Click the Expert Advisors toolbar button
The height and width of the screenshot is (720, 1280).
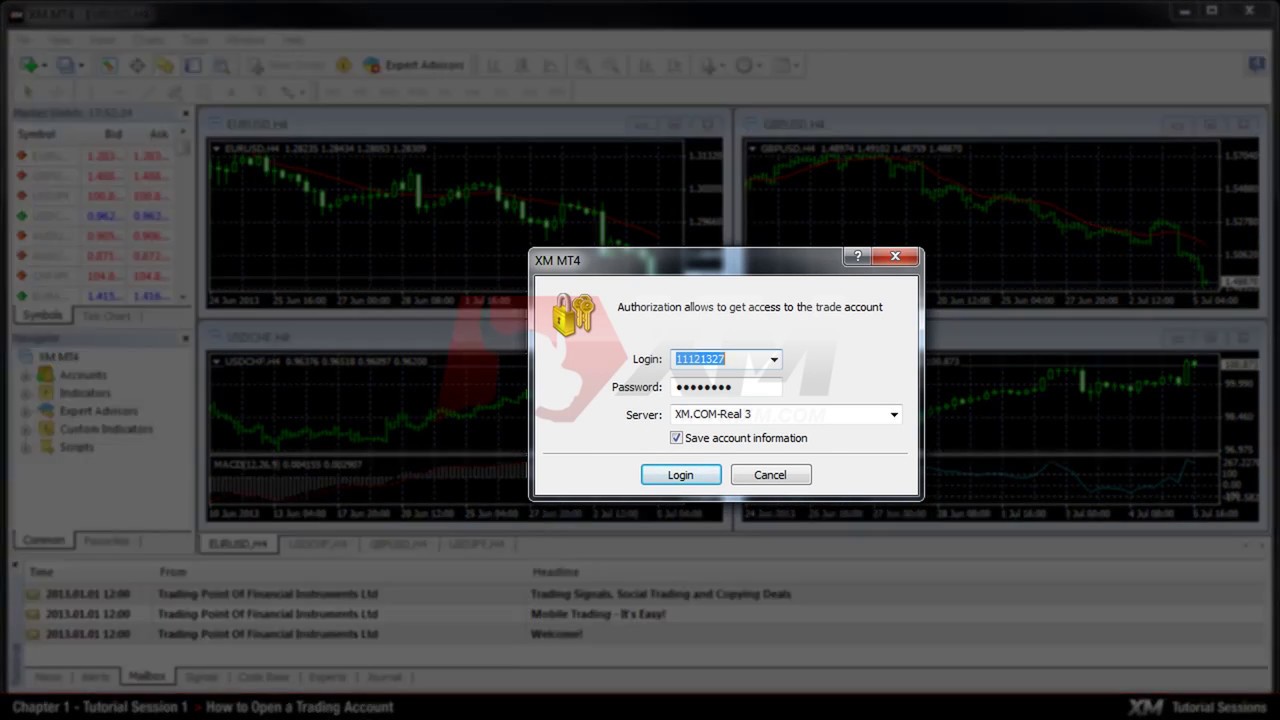[x=414, y=65]
